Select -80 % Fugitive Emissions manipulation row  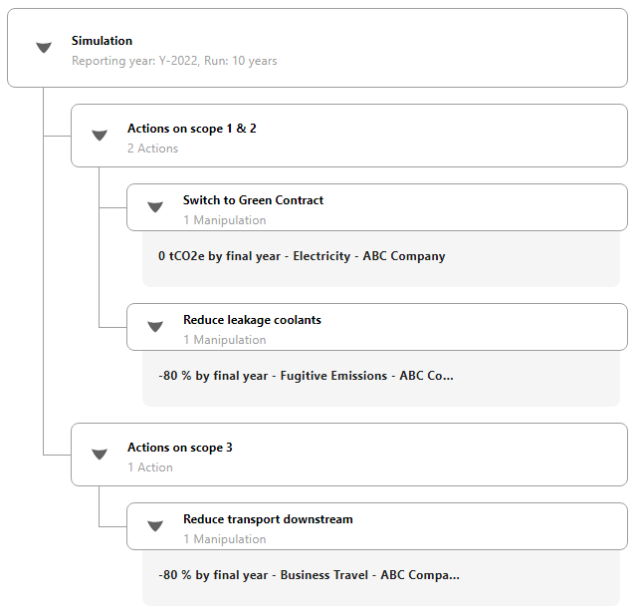pos(381,378)
